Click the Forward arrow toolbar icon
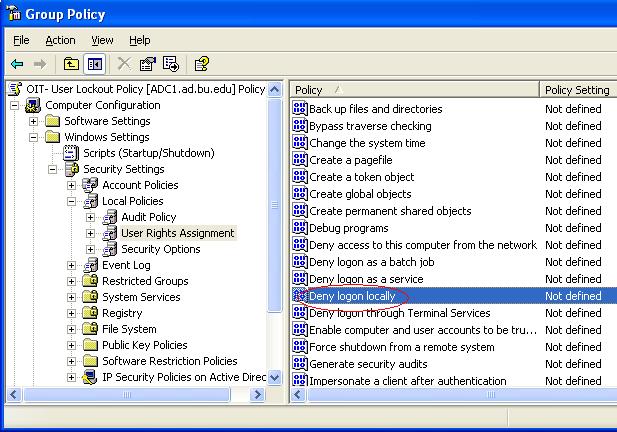The image size is (617, 432). [39, 64]
